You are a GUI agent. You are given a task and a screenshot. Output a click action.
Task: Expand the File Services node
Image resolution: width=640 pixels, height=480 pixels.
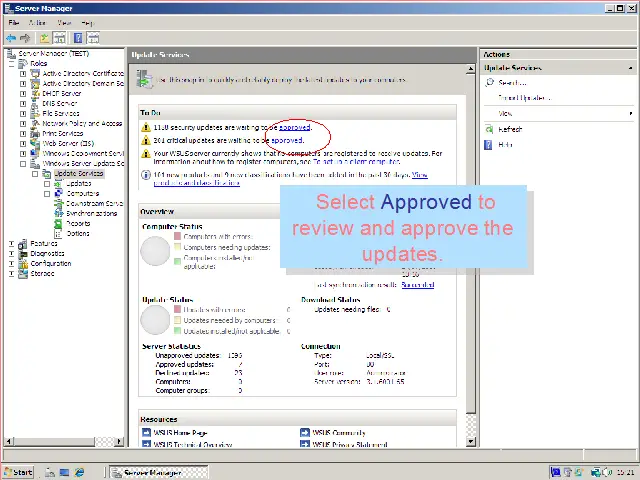coord(23,114)
